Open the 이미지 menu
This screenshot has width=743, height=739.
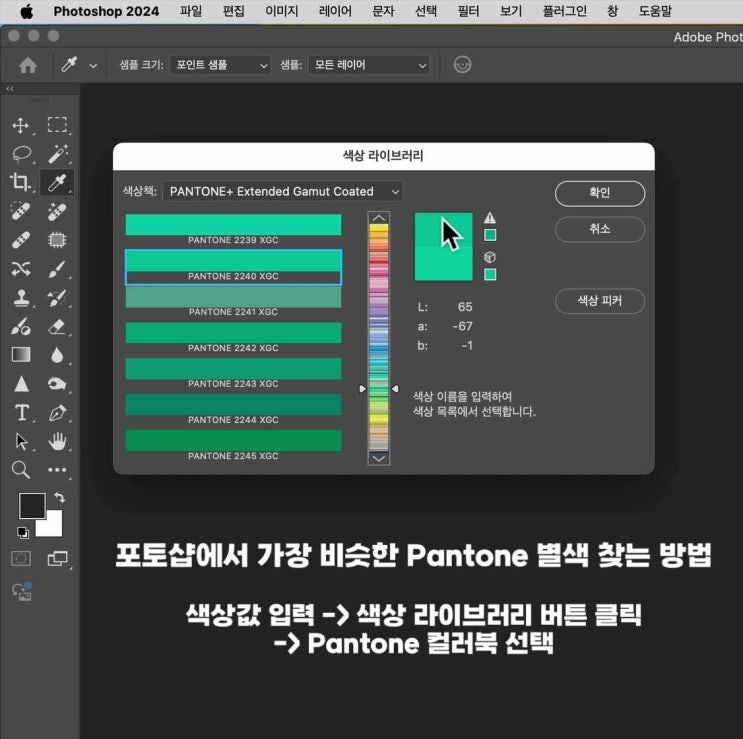(x=281, y=11)
